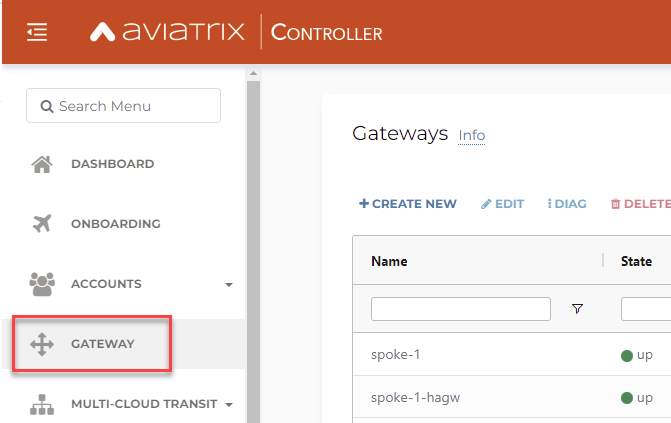Open the Dashboard menu item
Screen dimensions: 671x423
113,164
